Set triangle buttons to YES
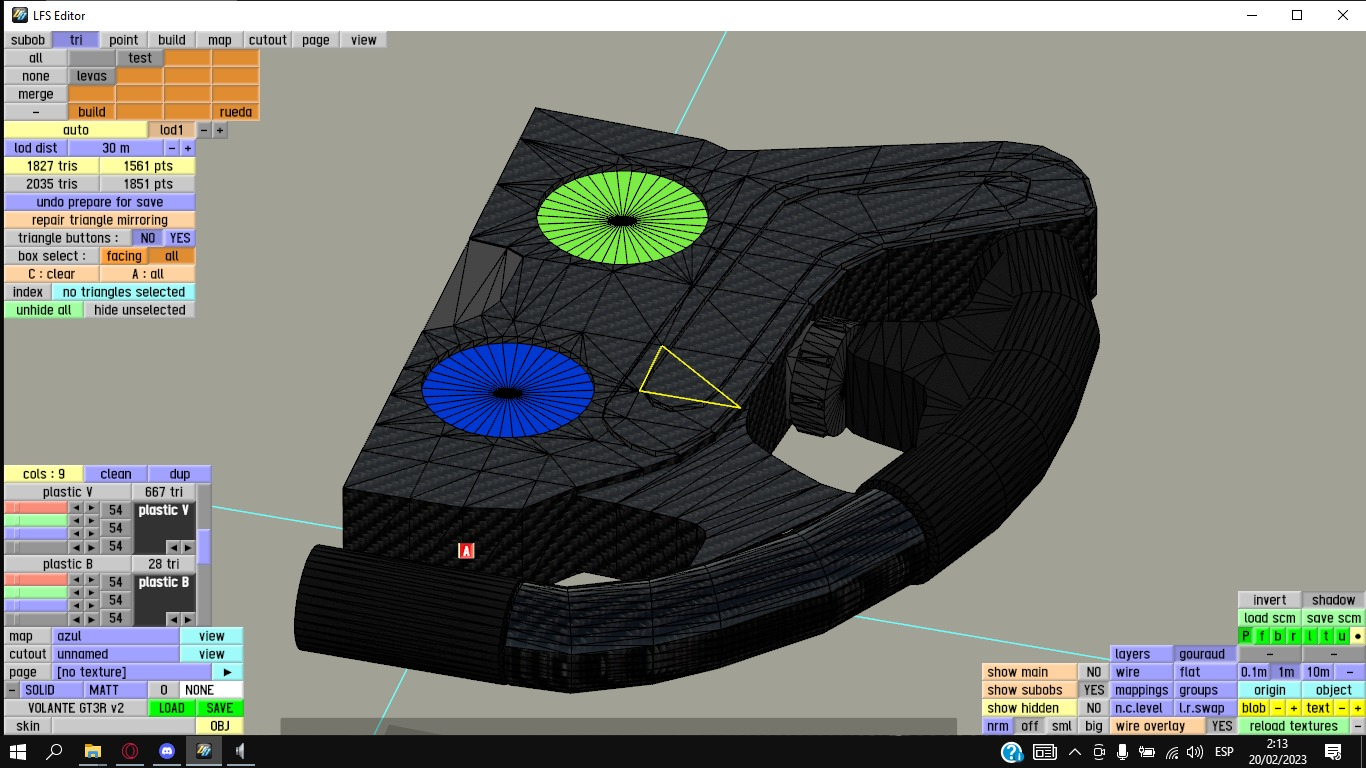Viewport: 1366px width, 768px height. [180, 238]
